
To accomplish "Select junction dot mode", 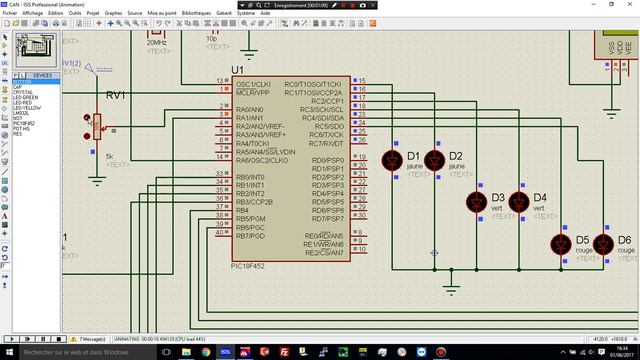I will coord(5,54).
